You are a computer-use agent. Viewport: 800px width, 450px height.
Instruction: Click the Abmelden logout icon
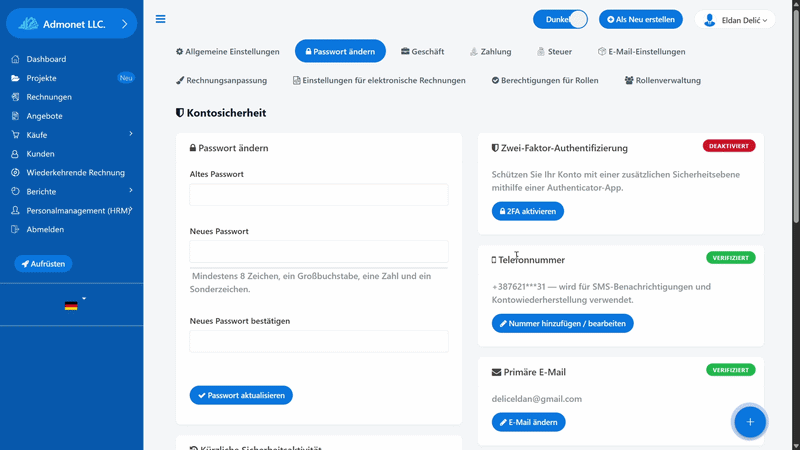tap(15, 229)
